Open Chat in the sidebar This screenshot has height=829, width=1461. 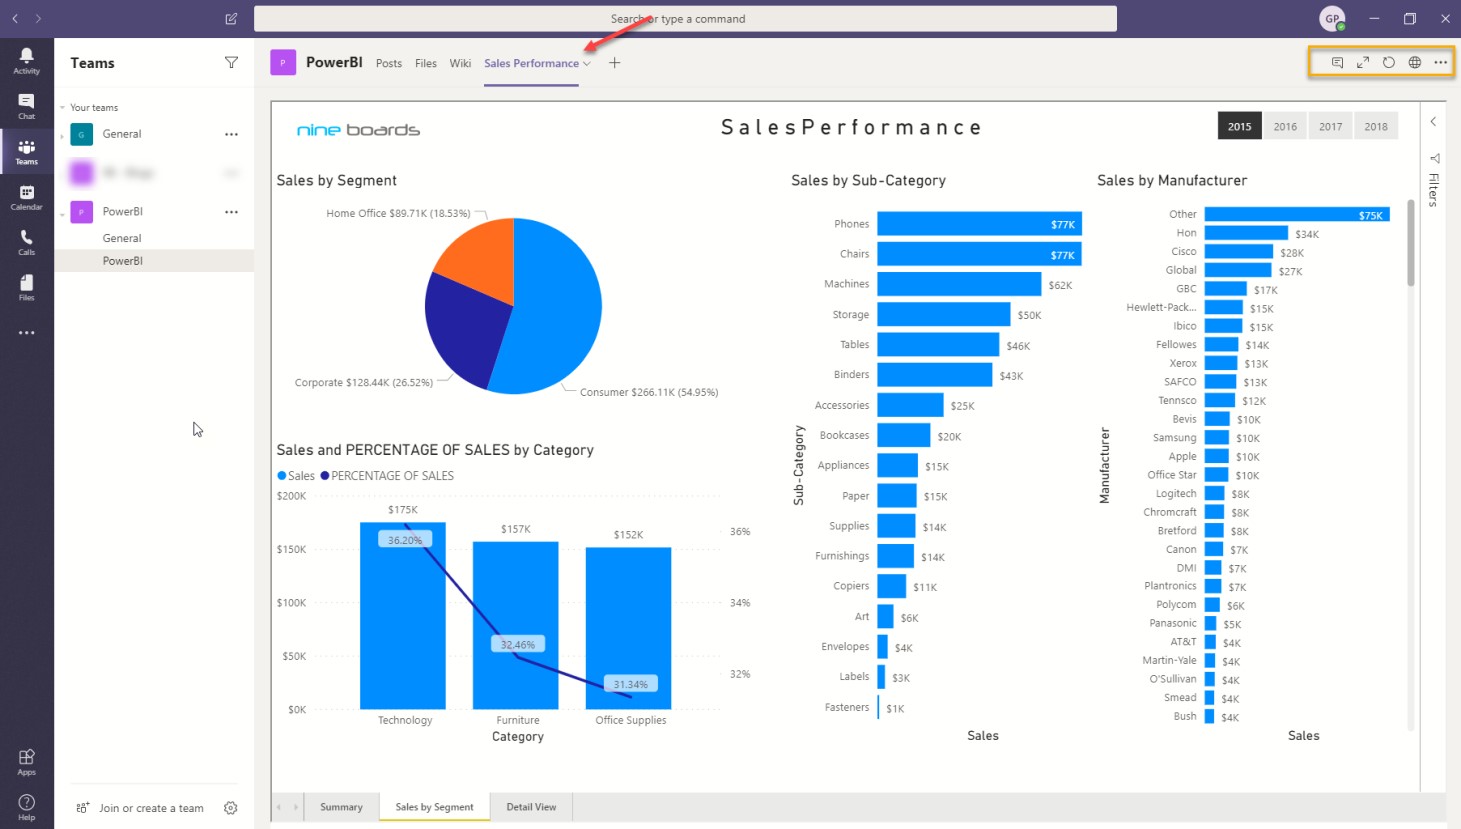click(26, 106)
